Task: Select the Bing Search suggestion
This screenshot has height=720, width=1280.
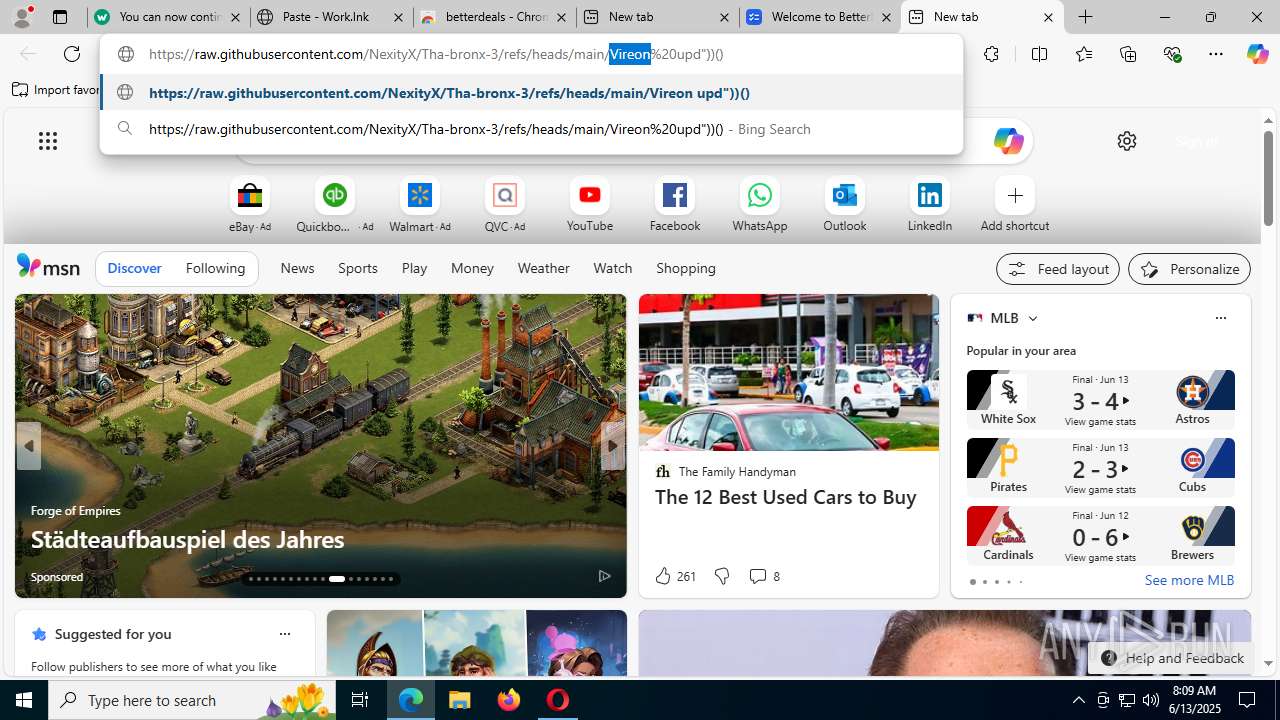Action: pos(531,129)
